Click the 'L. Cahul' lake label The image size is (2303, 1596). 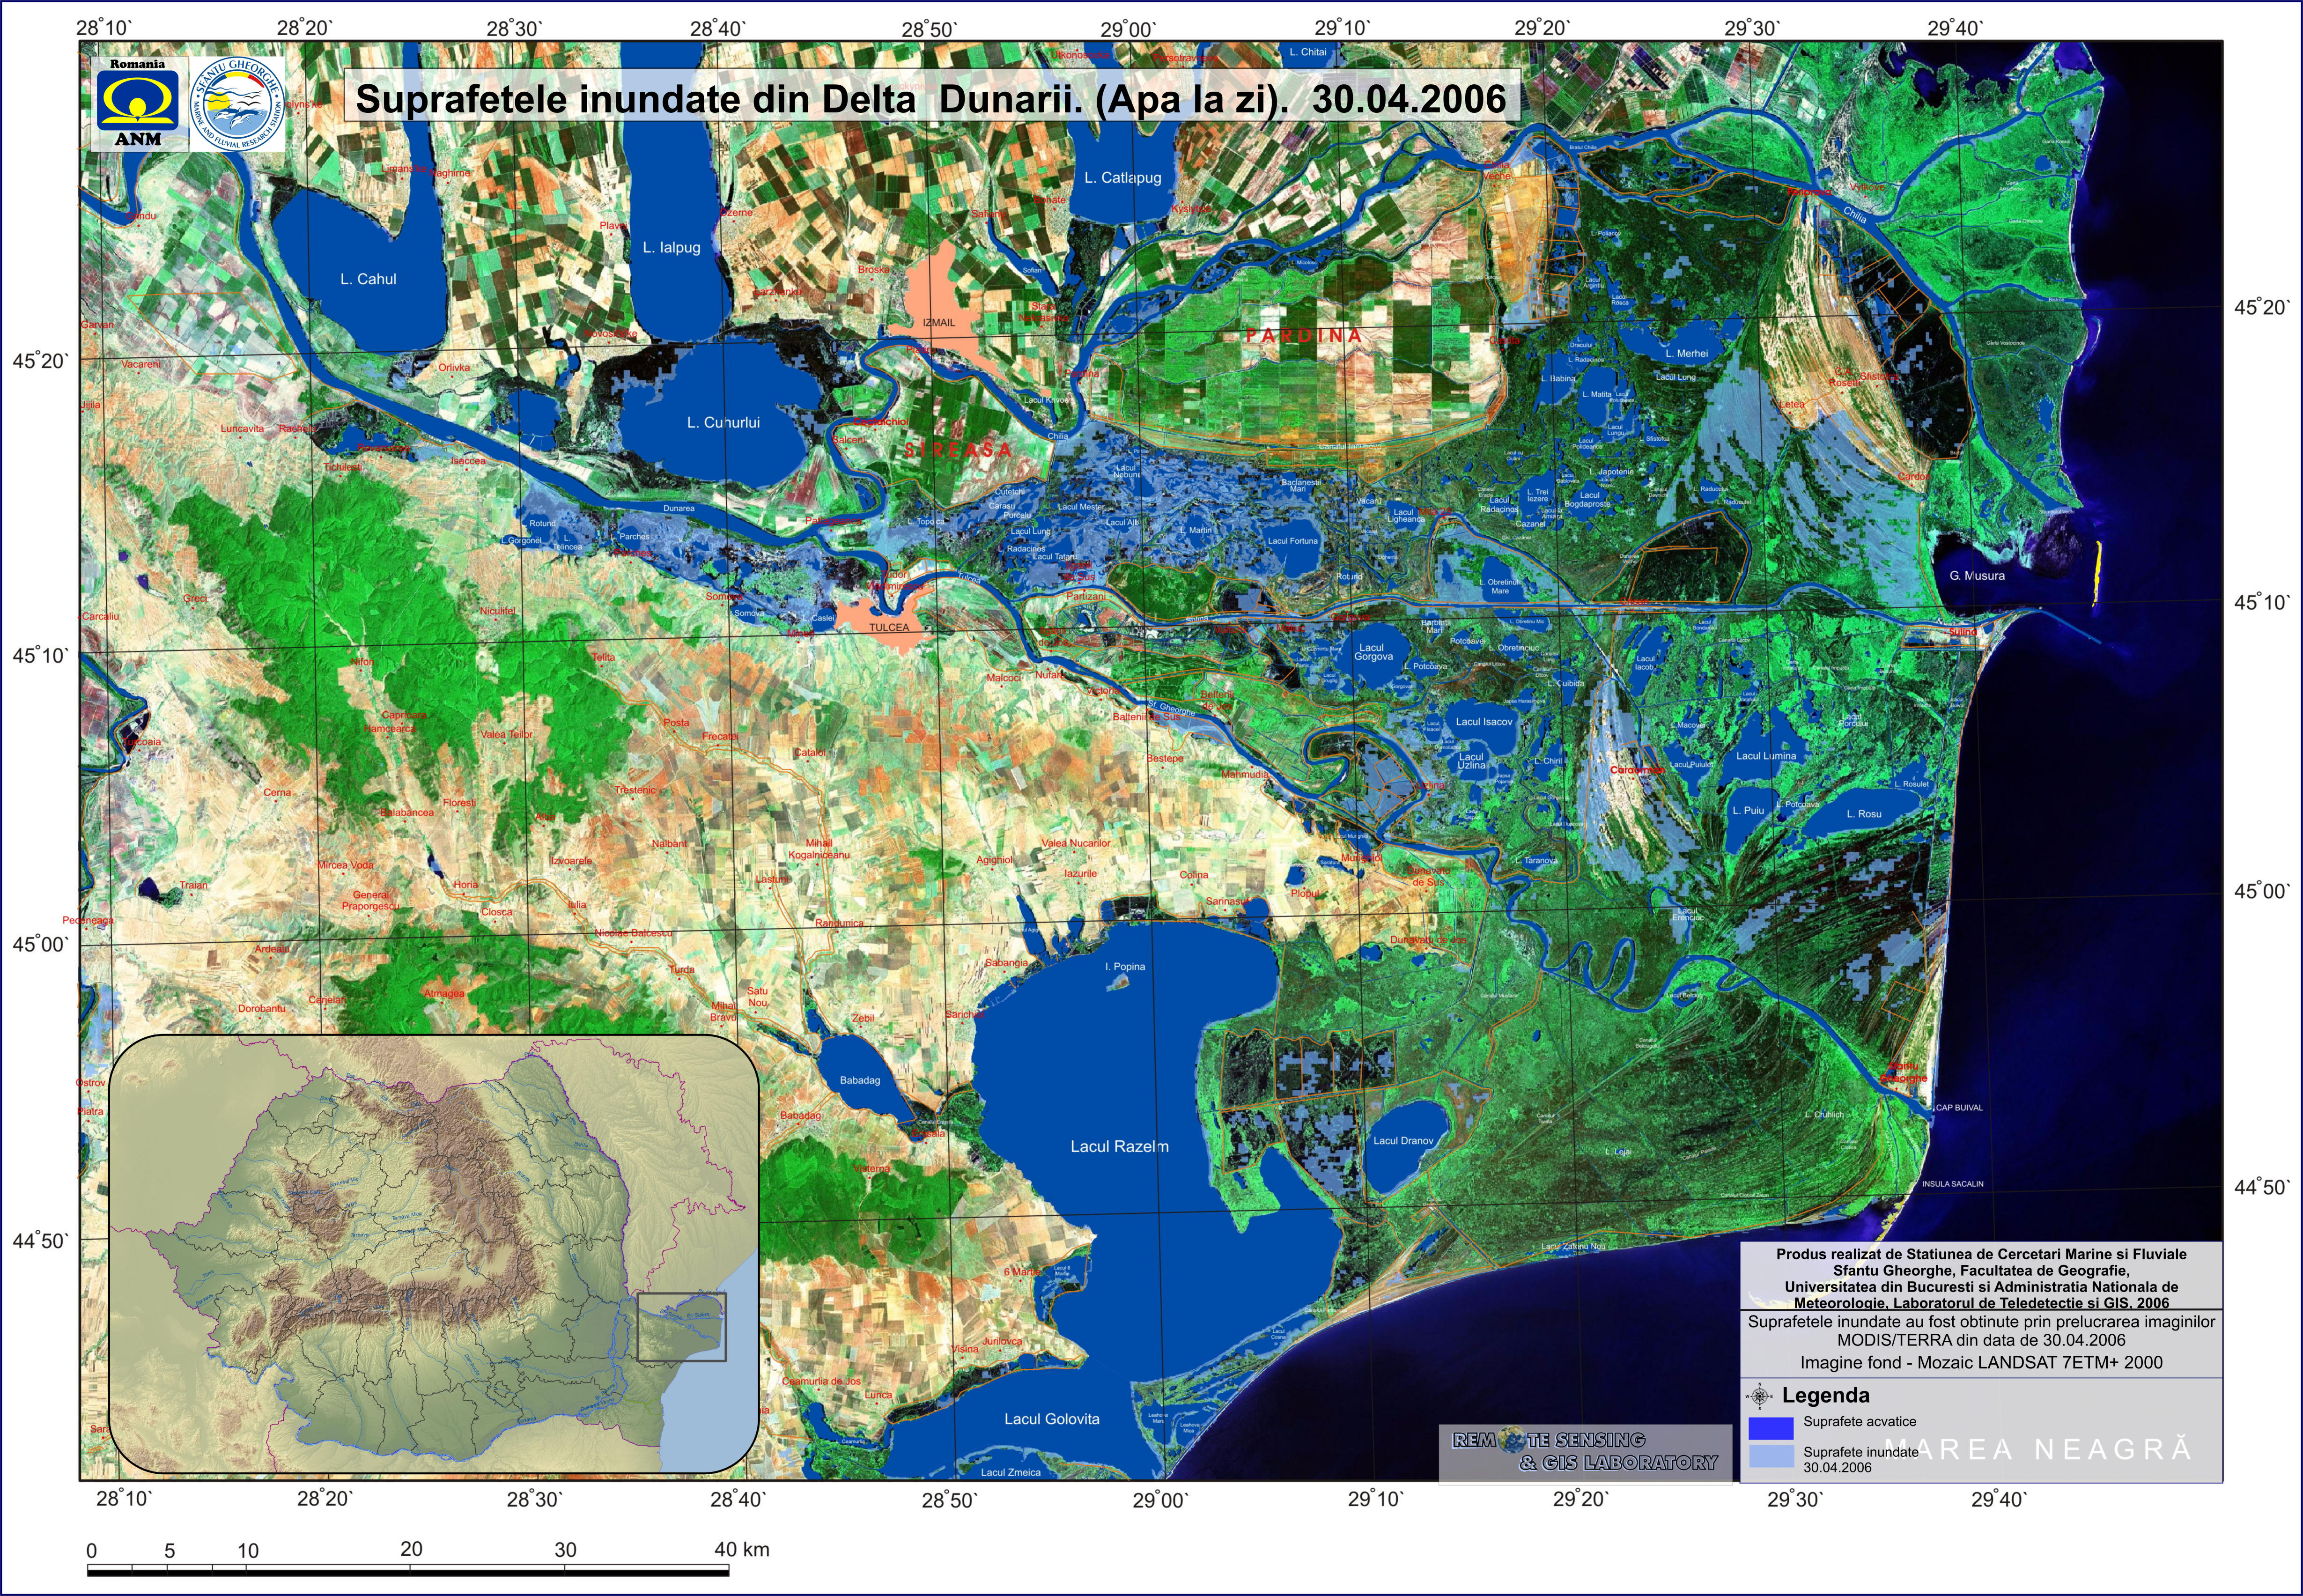pyautogui.click(x=368, y=279)
